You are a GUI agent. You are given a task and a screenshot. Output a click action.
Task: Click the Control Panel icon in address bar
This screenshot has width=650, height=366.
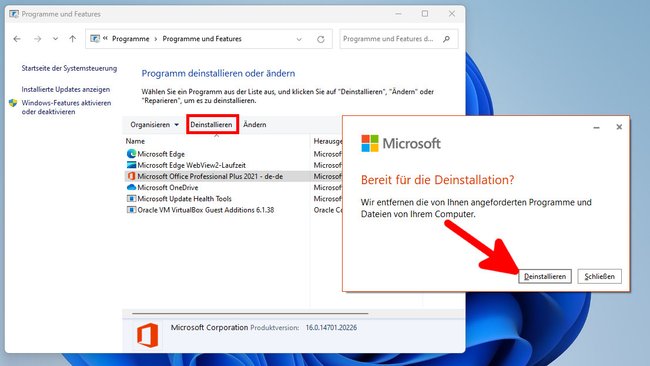pyautogui.click(x=95, y=39)
